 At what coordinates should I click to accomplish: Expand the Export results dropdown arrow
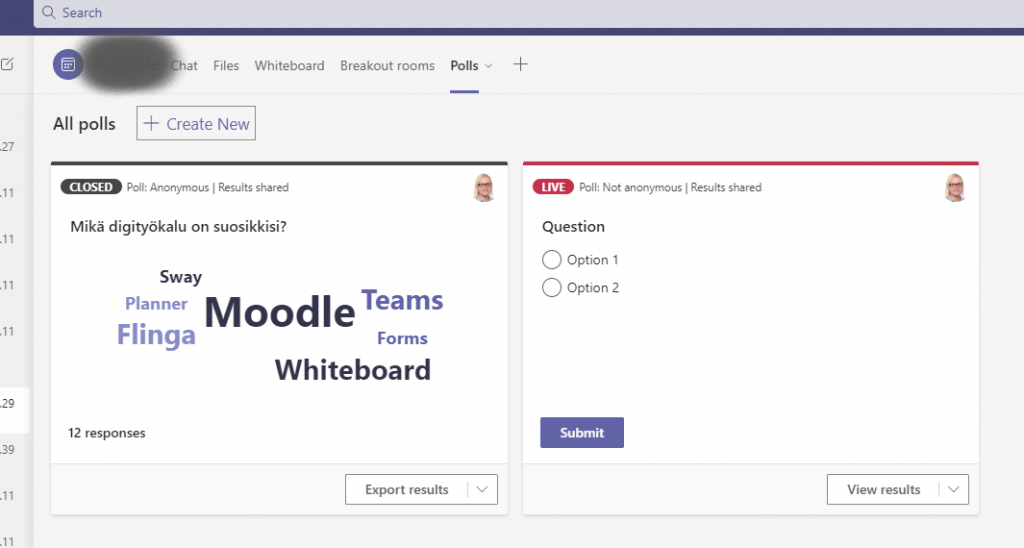[482, 490]
